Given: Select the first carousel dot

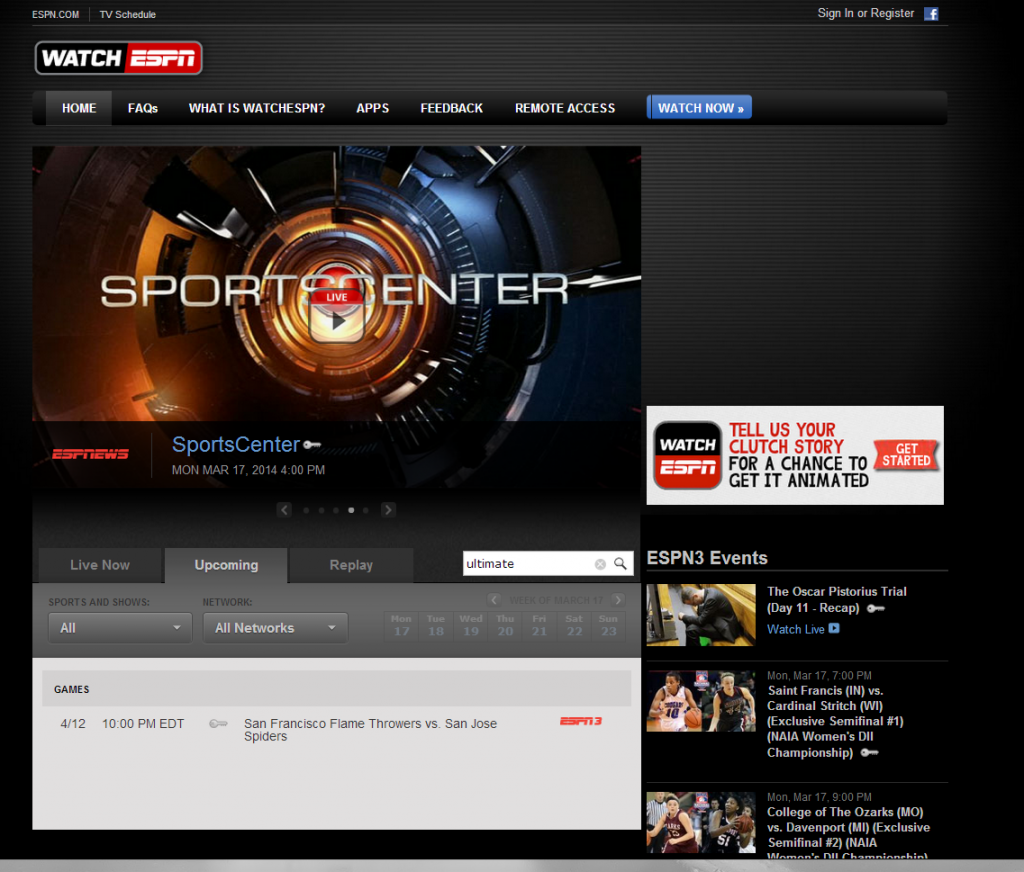Looking at the screenshot, I should click(306, 510).
